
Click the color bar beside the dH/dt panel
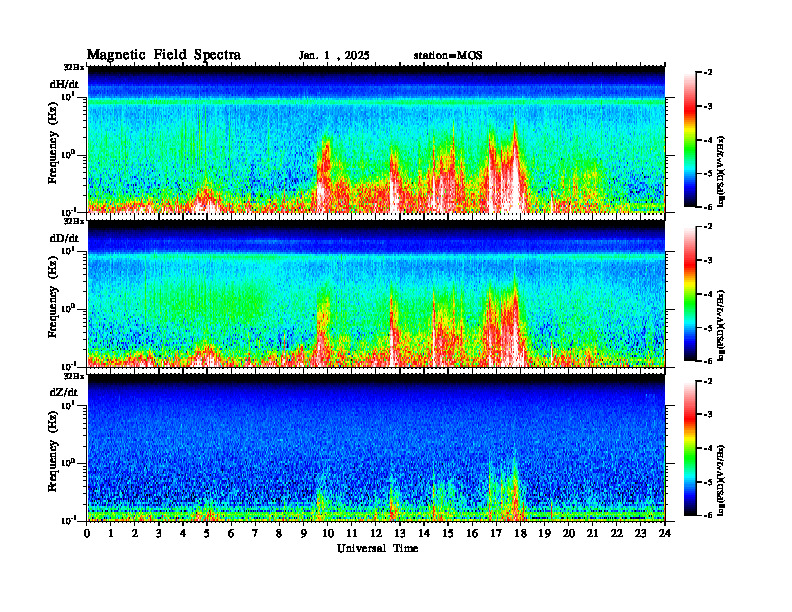(x=690, y=140)
